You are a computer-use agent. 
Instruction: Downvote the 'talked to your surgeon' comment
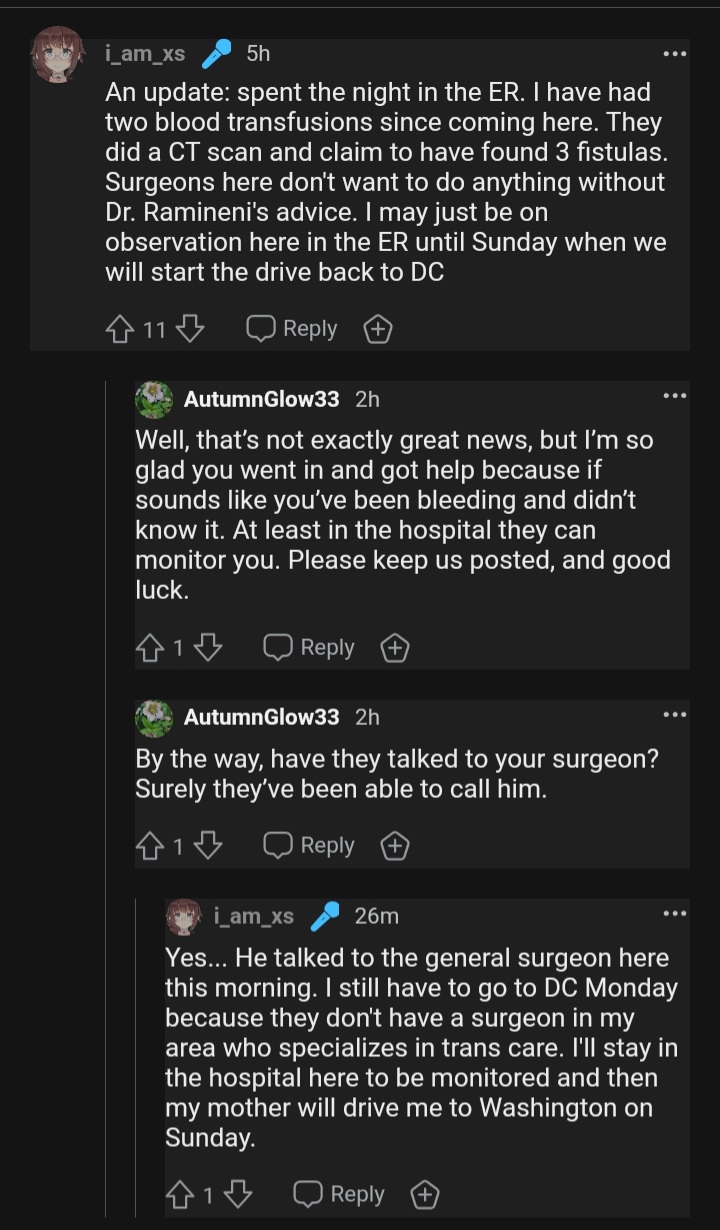coord(208,846)
